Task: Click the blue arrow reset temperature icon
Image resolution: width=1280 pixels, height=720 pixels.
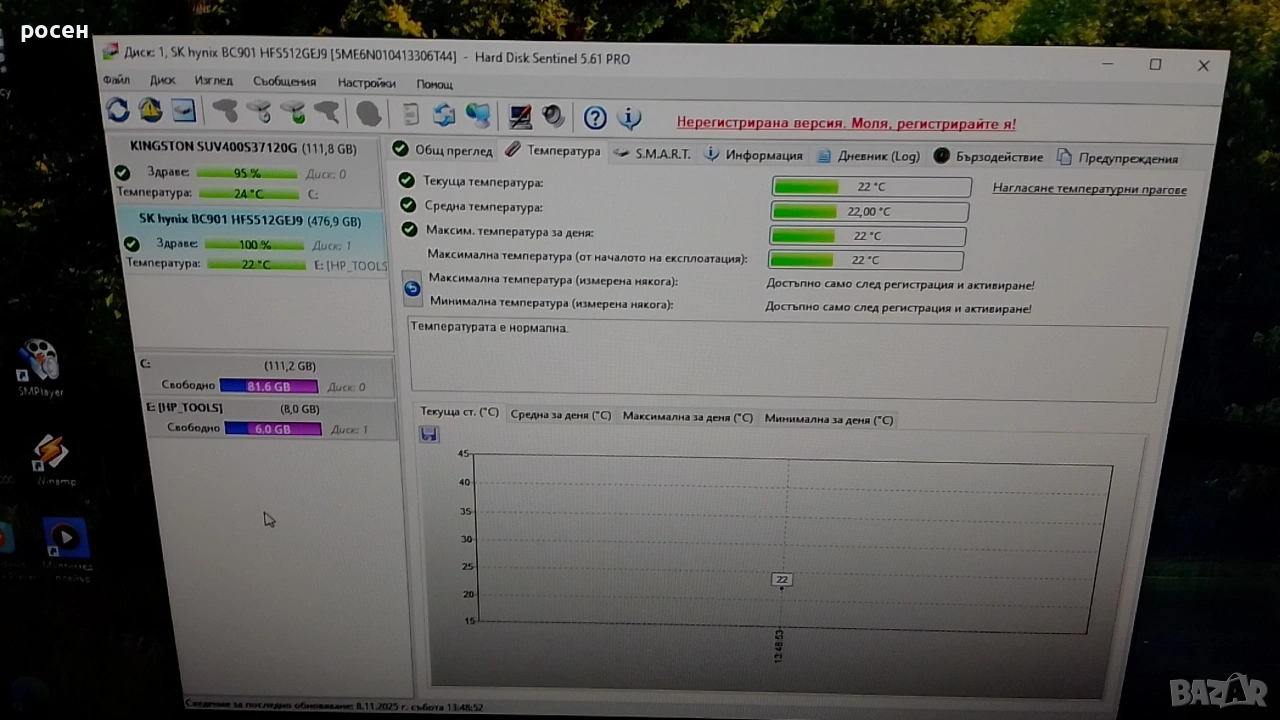Action: (x=412, y=289)
